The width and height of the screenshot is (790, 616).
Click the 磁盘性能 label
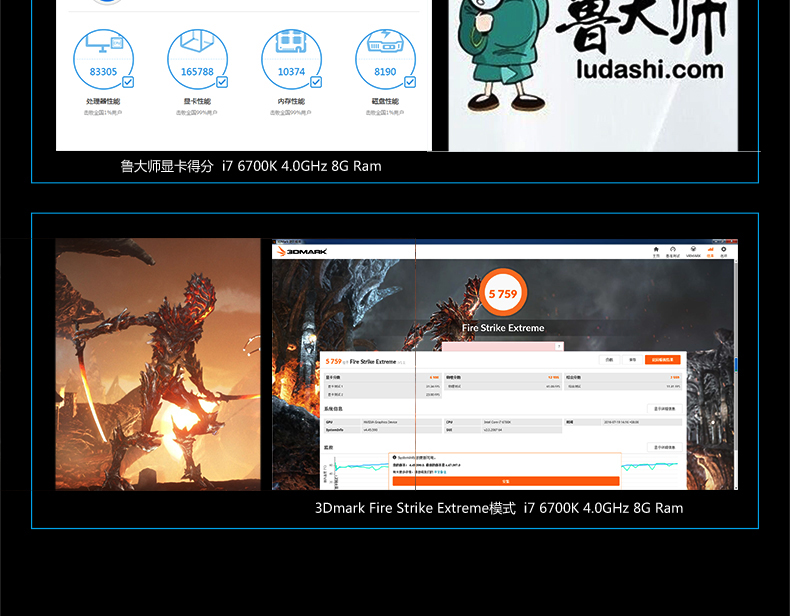pos(385,101)
